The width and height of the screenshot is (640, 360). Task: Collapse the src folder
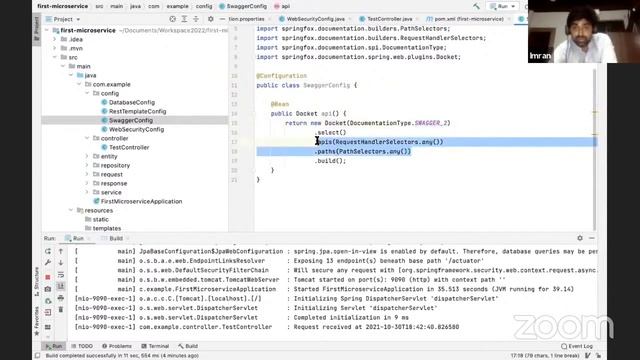click(55, 57)
